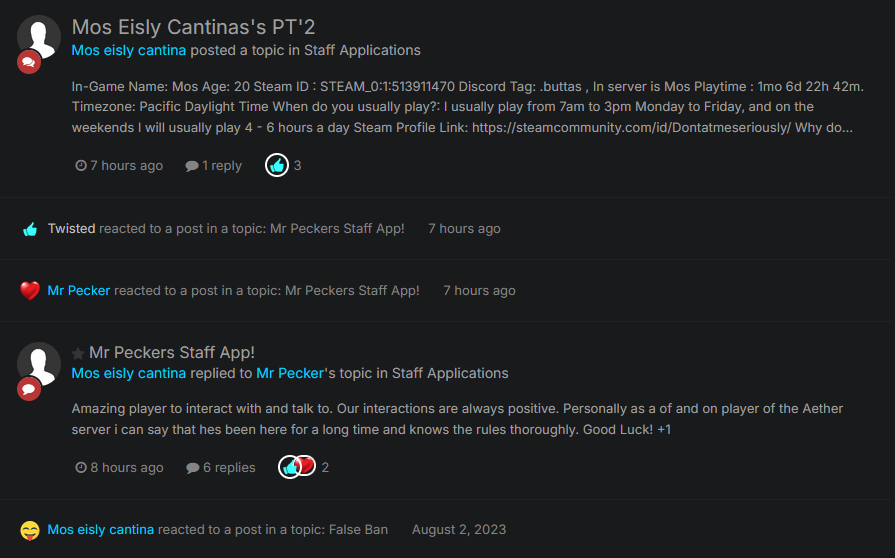
Task: Click the star icon before Mr Peckers Staff App!
Action: [x=78, y=353]
